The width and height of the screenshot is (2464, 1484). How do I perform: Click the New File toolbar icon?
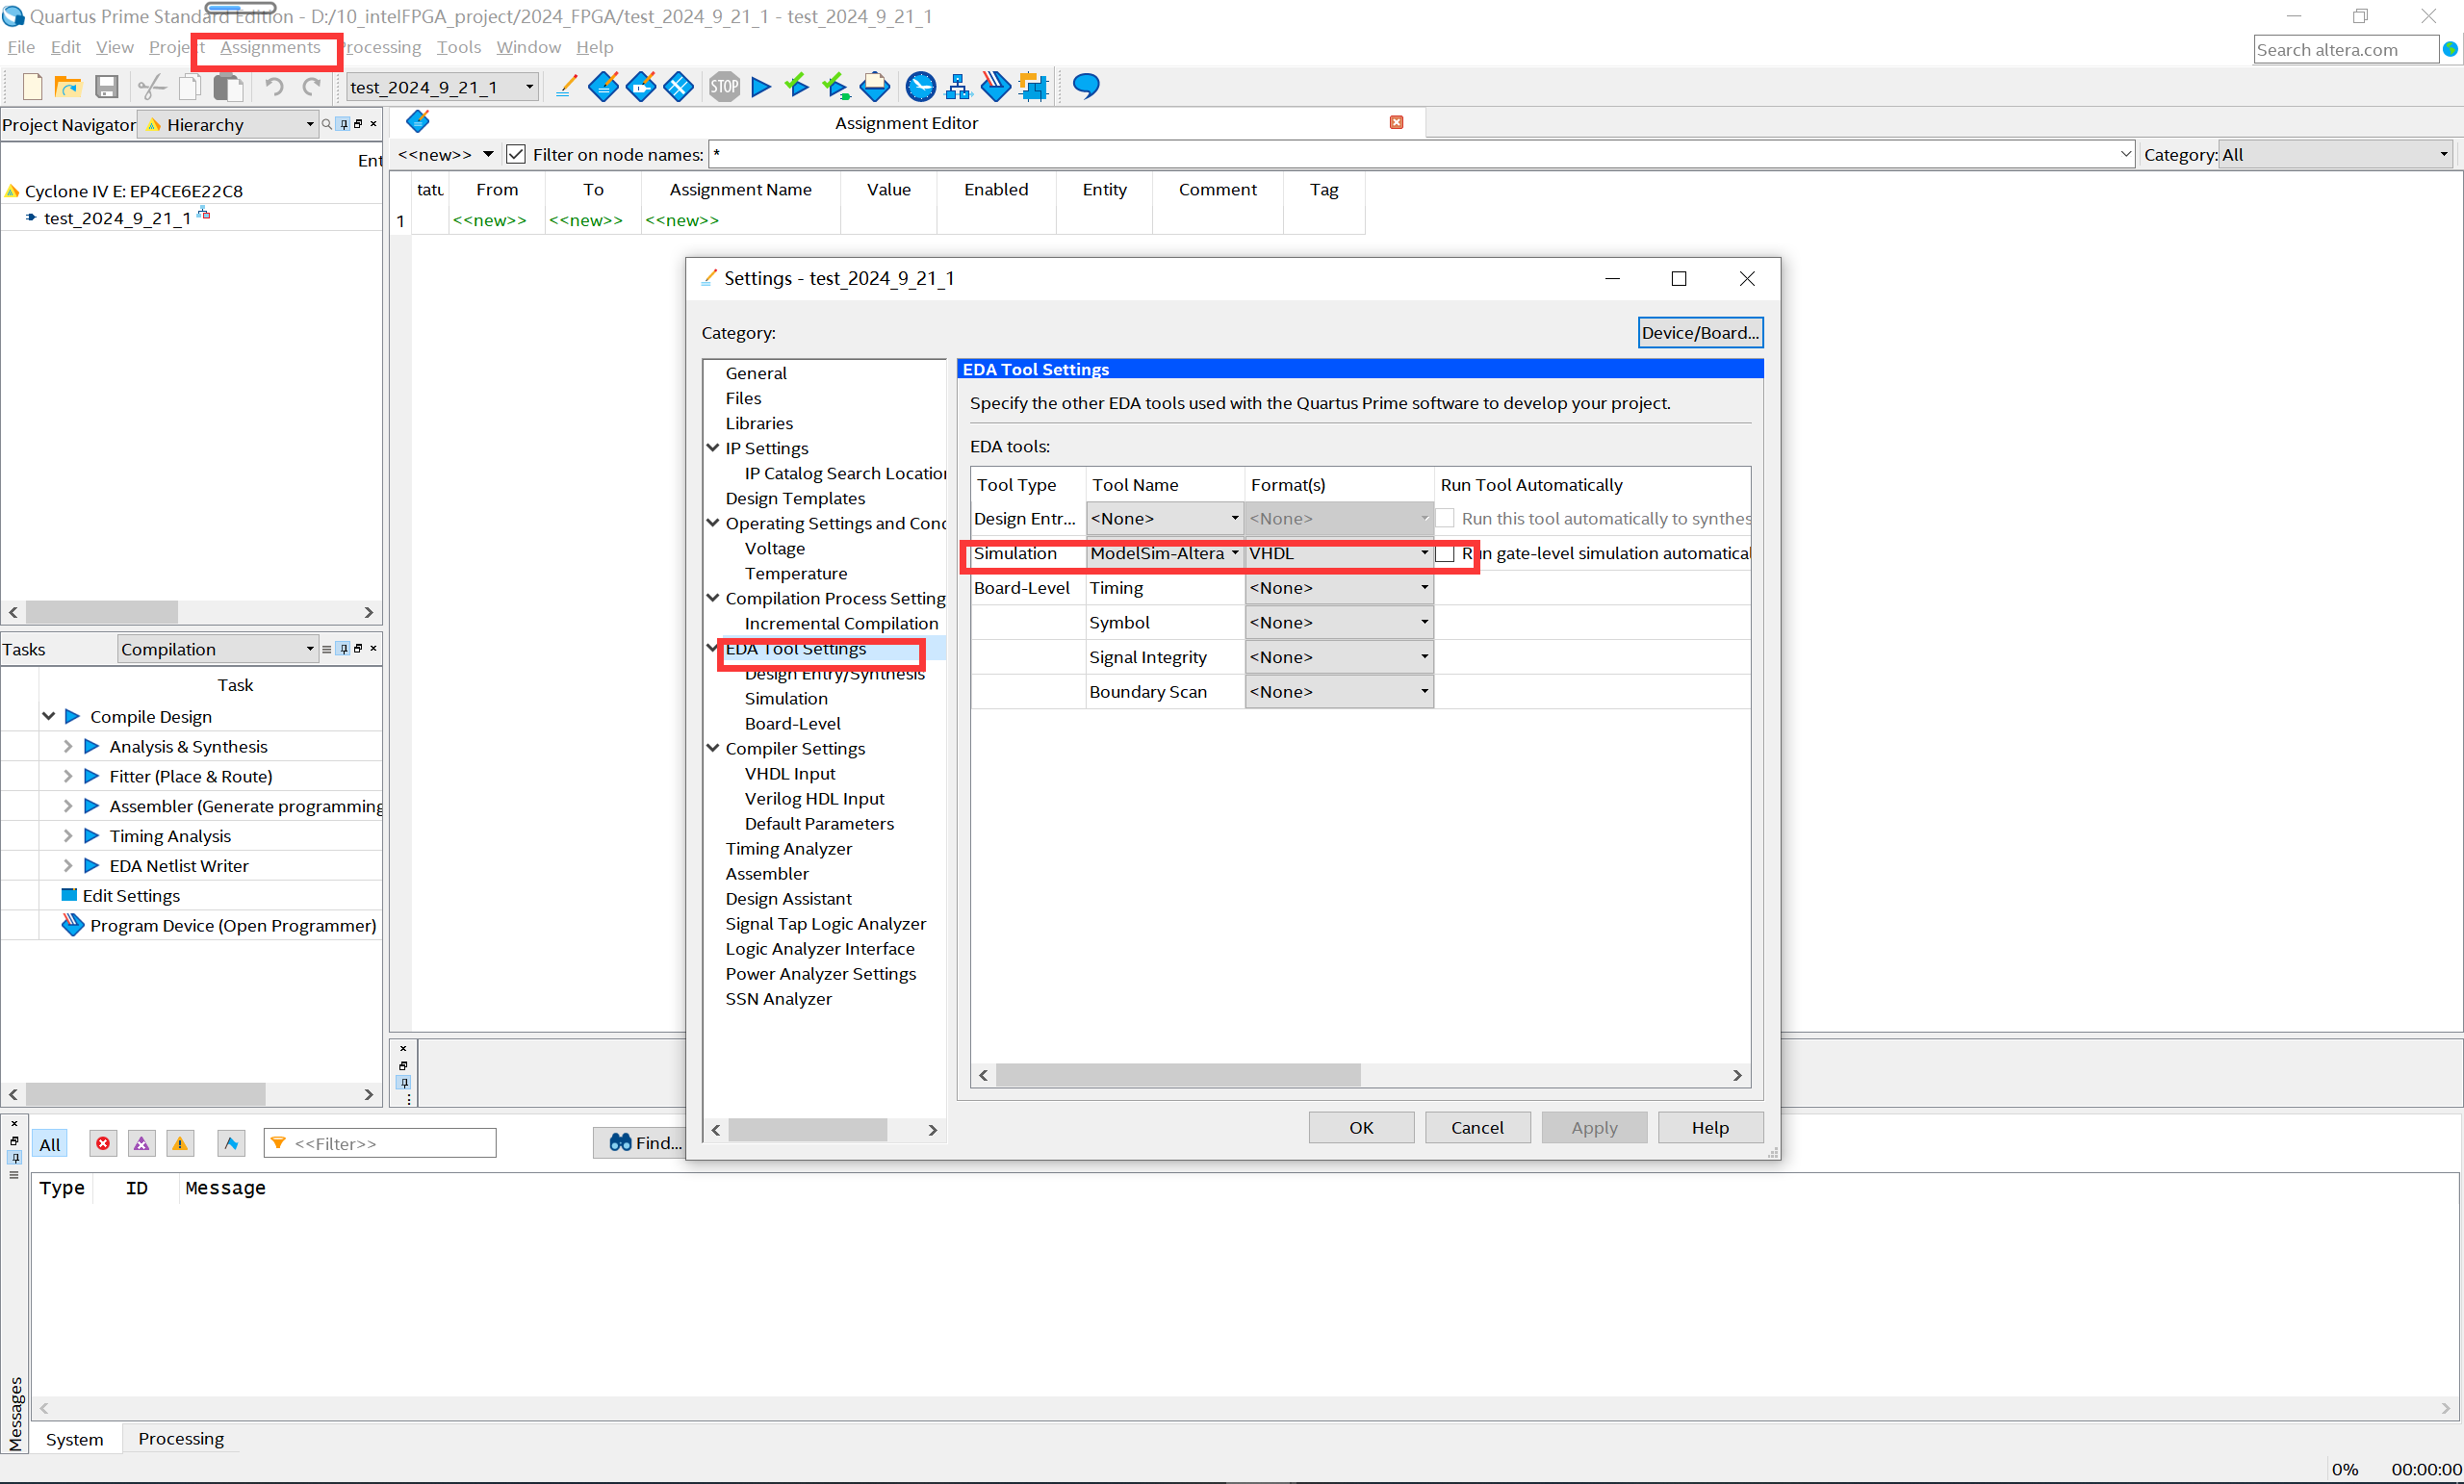pos(32,87)
